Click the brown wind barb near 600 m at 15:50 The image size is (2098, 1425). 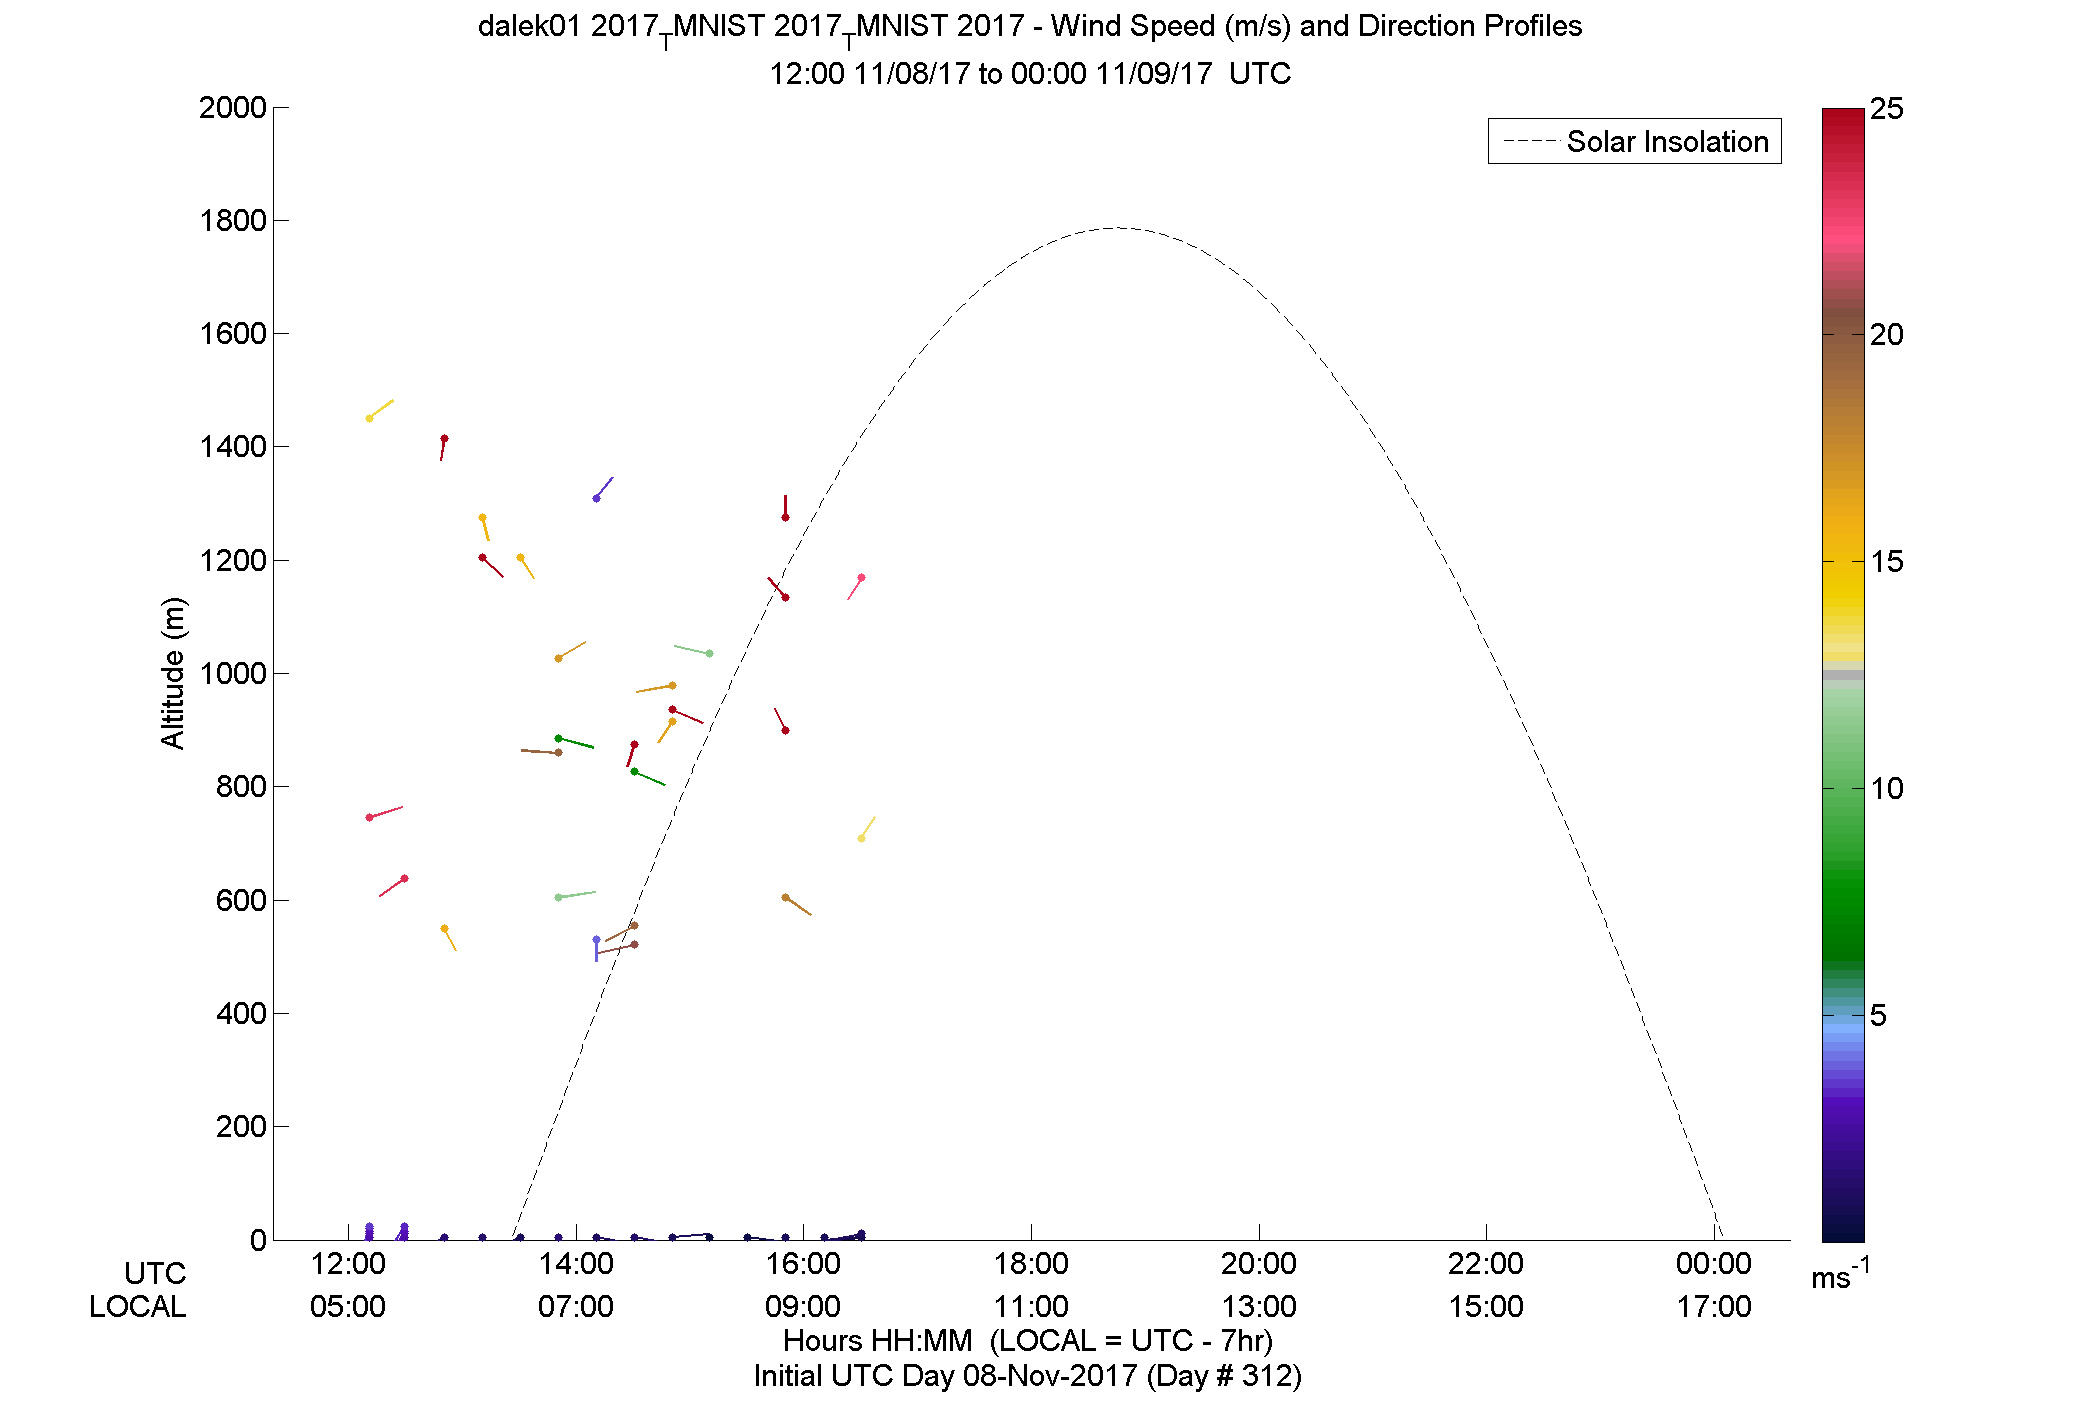point(797,905)
